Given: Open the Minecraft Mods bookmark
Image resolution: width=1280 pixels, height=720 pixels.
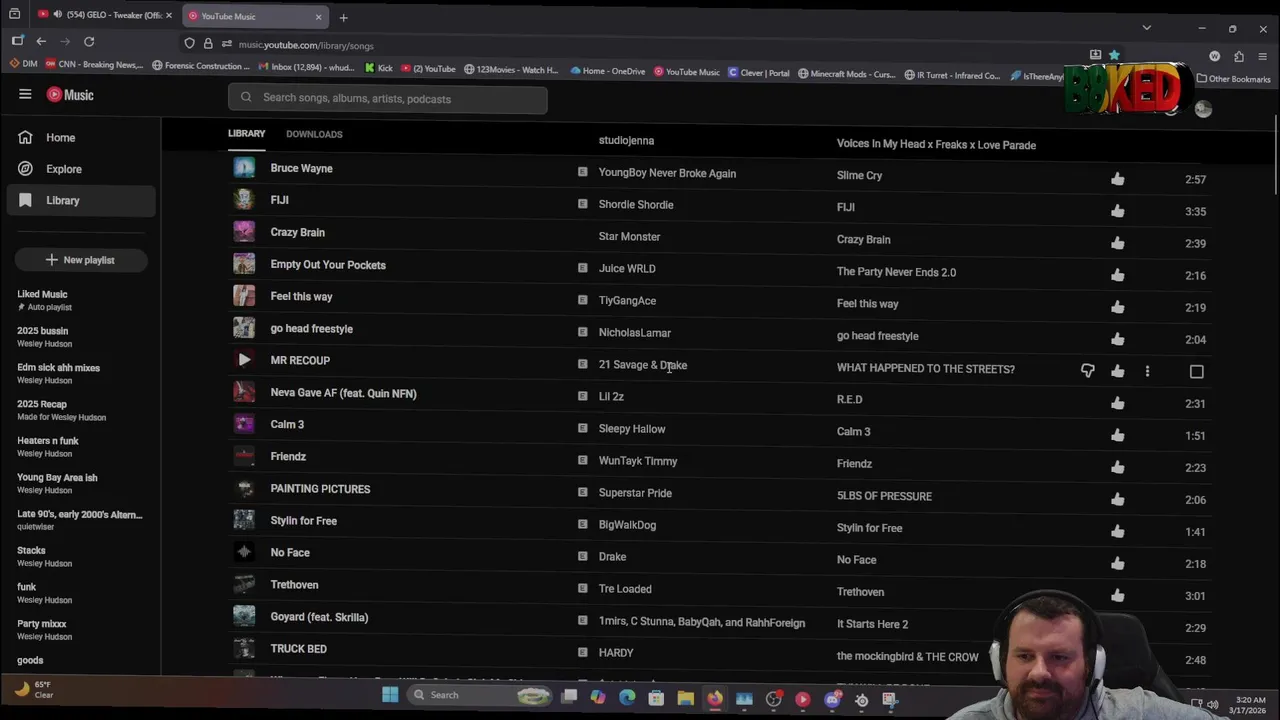Looking at the screenshot, I should pos(847,73).
